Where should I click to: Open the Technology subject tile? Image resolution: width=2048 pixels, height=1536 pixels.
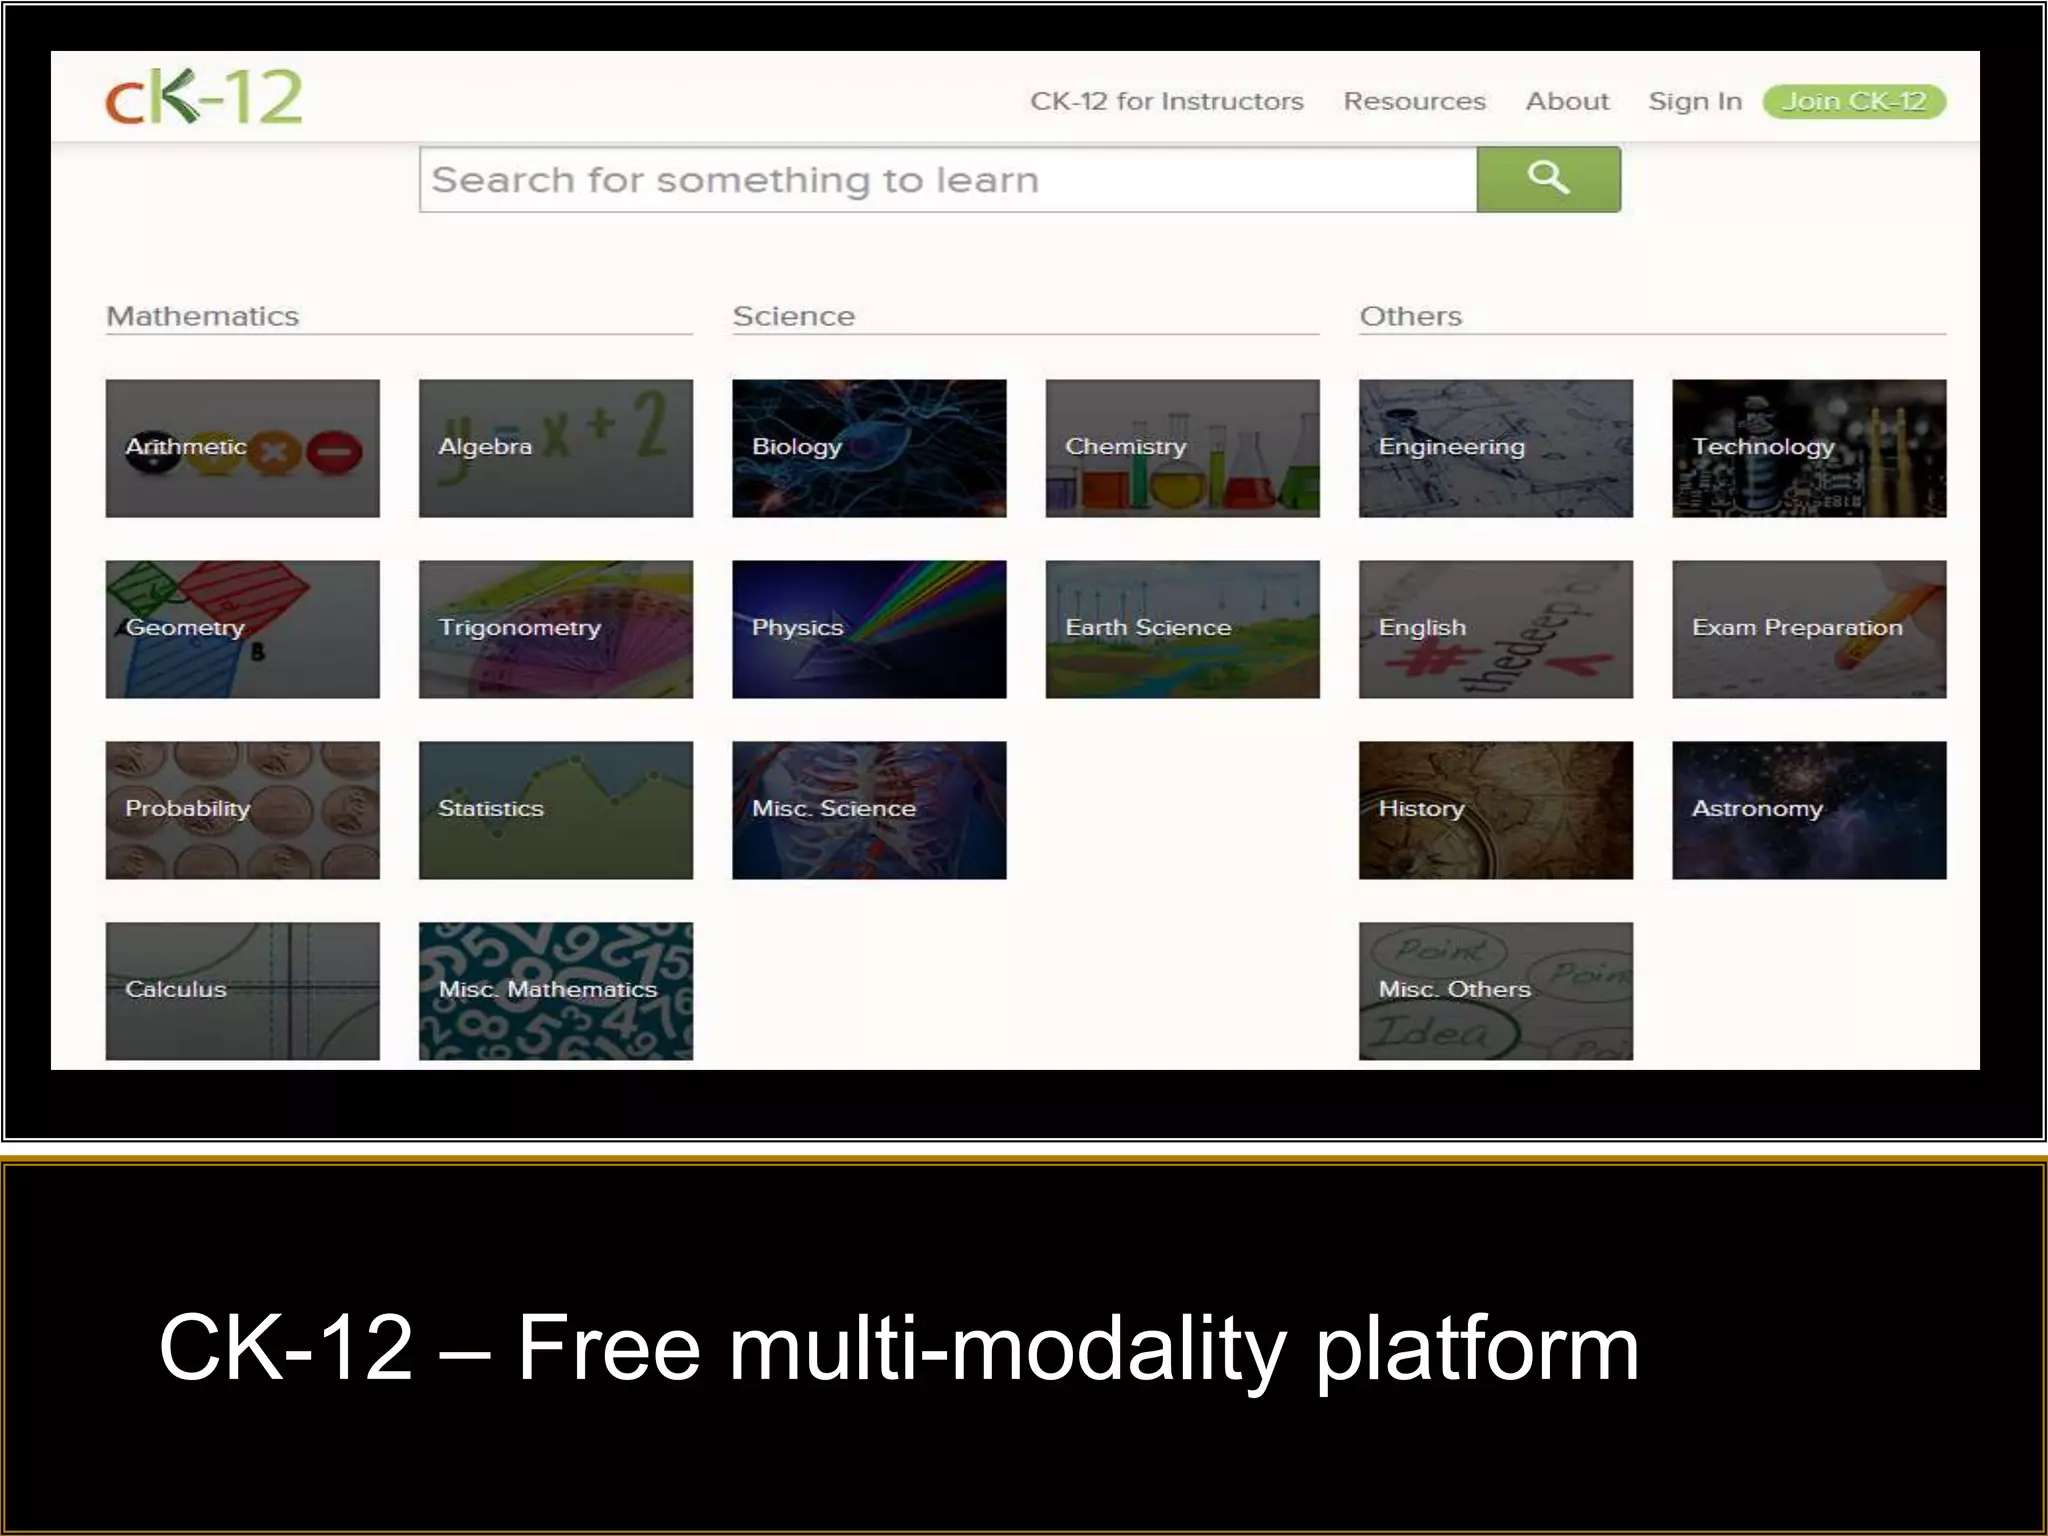click(1809, 448)
